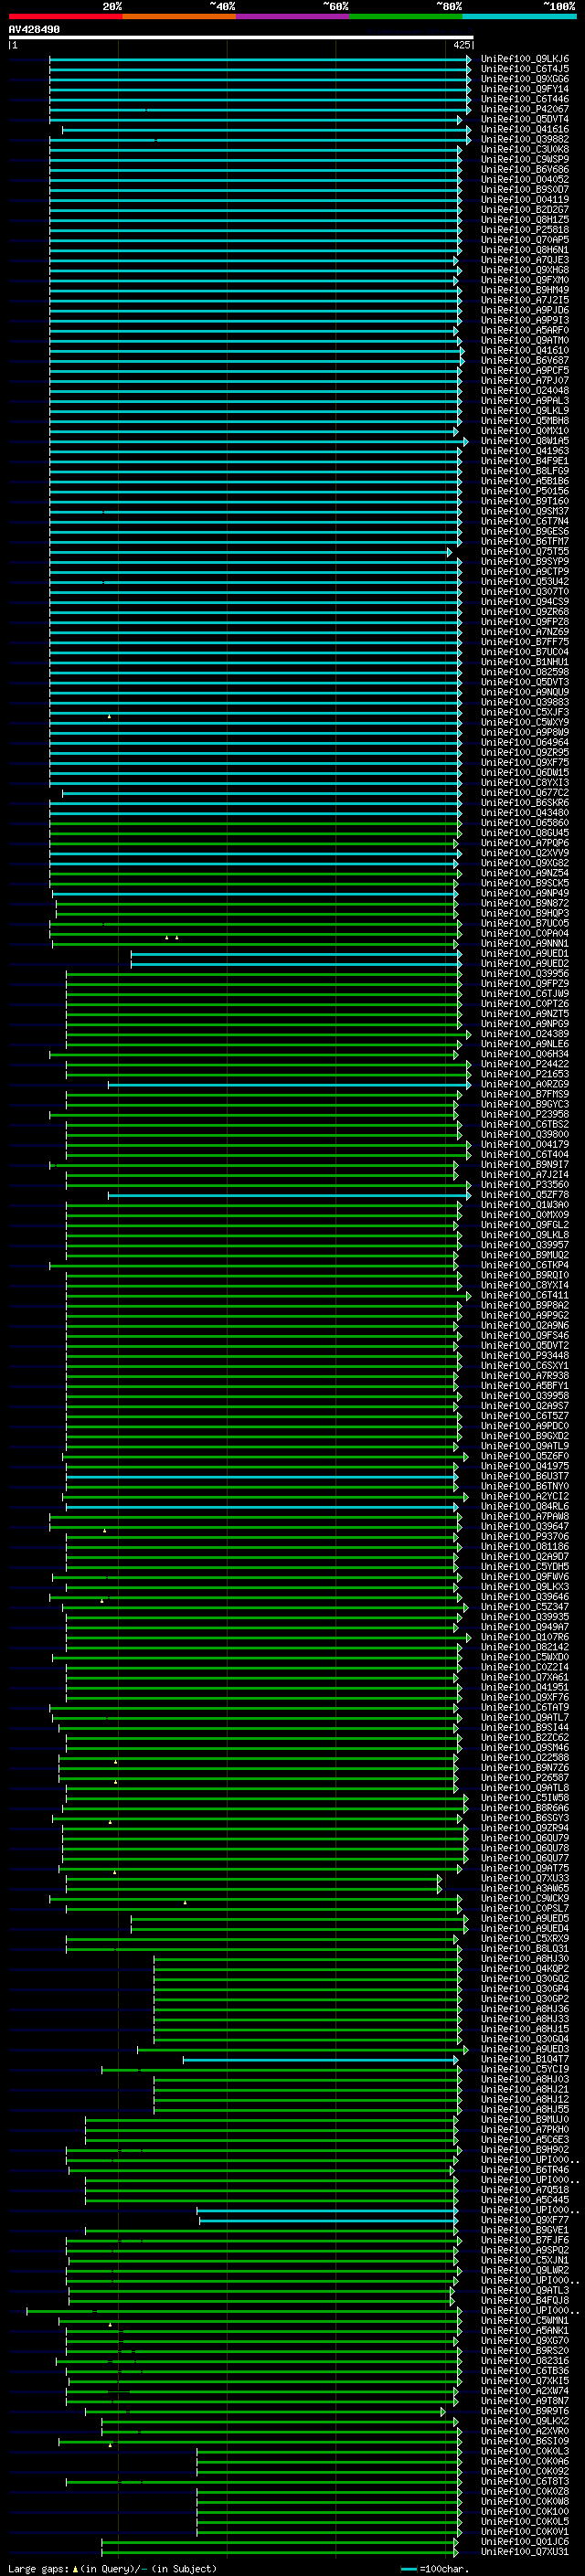585x2576 pixels.
Task: Click the UniRef100_B9HM49 label
Action: tap(525, 290)
